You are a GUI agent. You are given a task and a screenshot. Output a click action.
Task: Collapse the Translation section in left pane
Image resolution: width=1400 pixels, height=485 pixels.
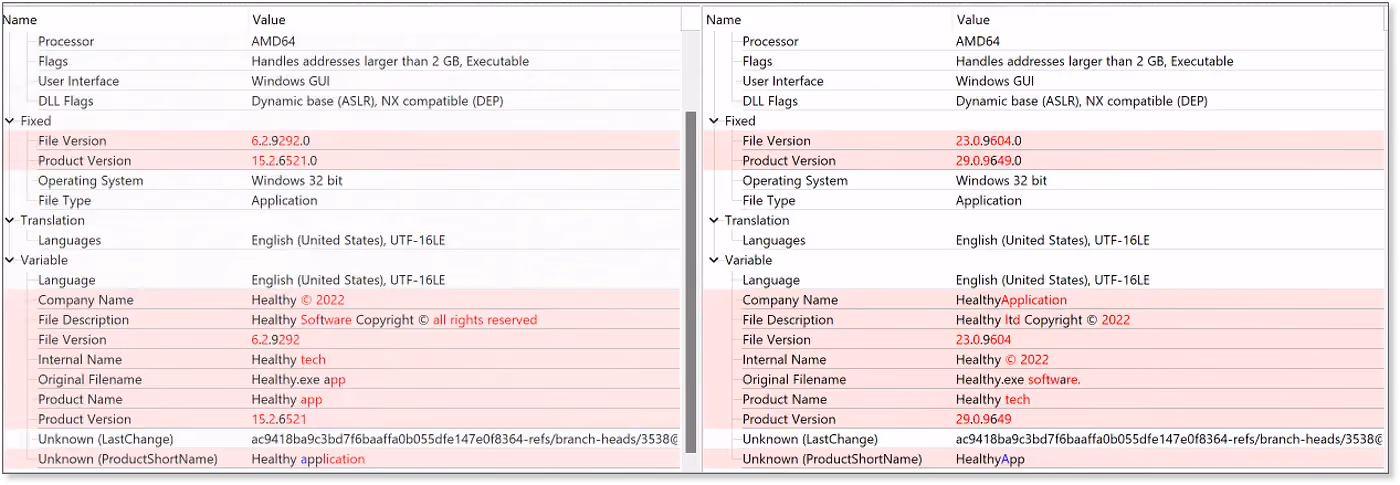point(10,221)
